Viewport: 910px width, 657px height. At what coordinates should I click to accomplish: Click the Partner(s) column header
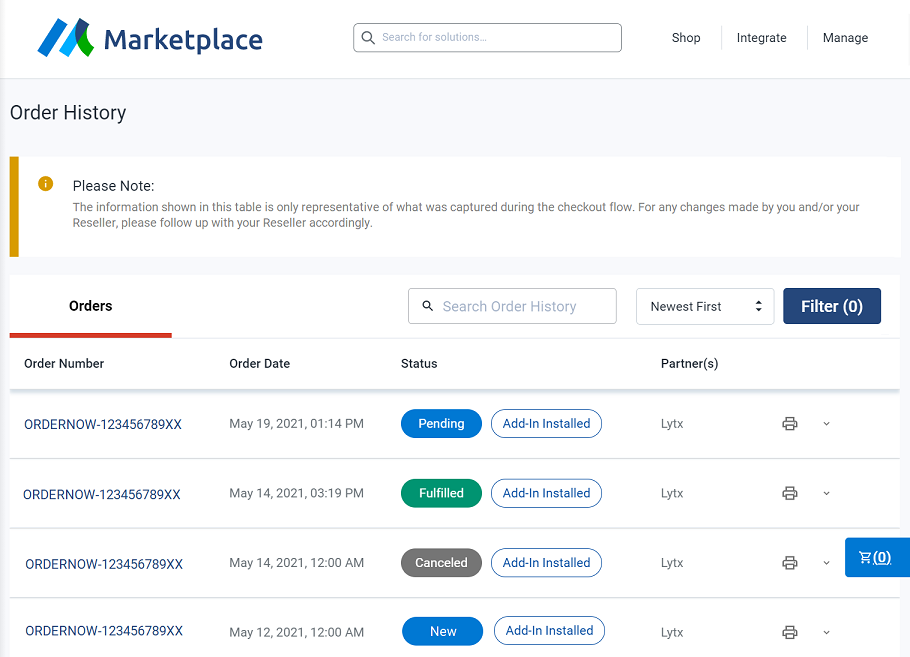pyautogui.click(x=689, y=363)
